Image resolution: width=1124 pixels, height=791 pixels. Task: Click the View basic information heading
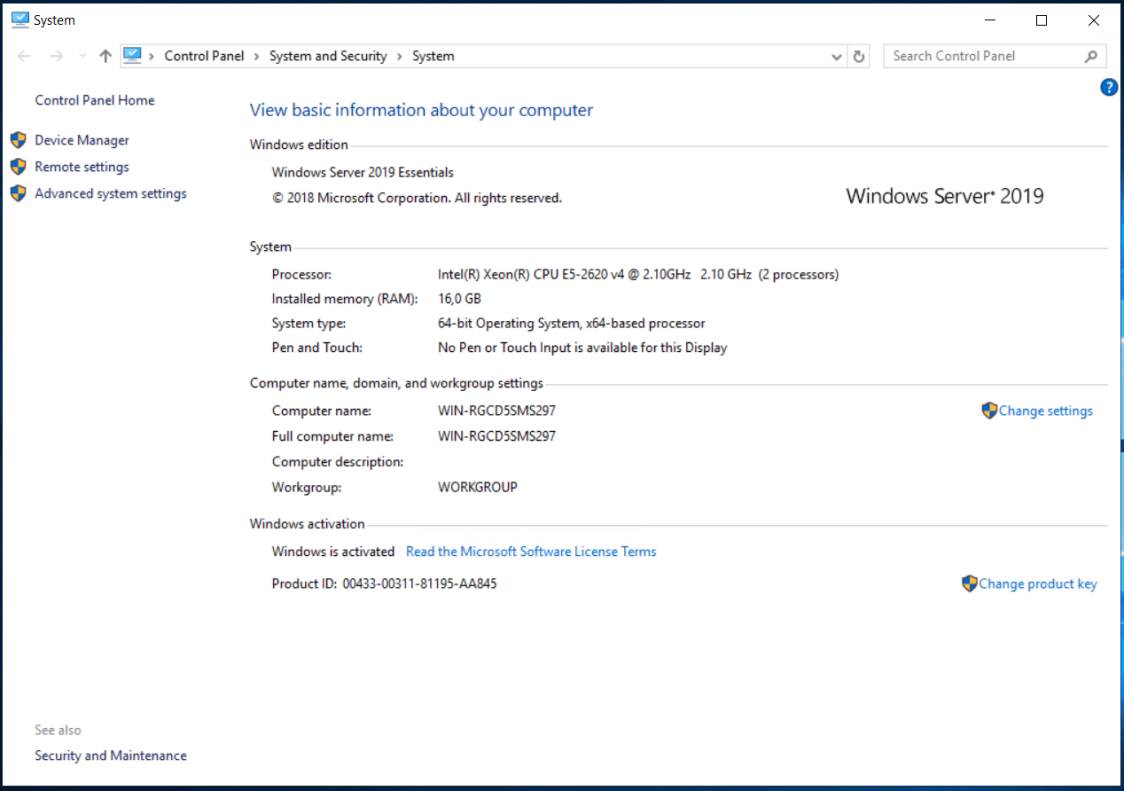[421, 110]
